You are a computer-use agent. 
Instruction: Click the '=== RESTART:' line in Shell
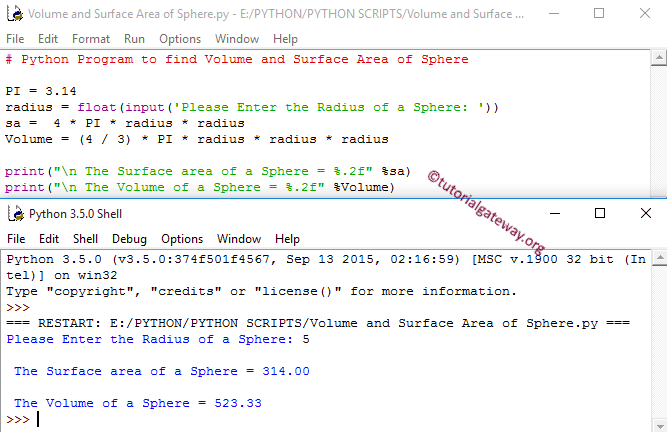318,323
